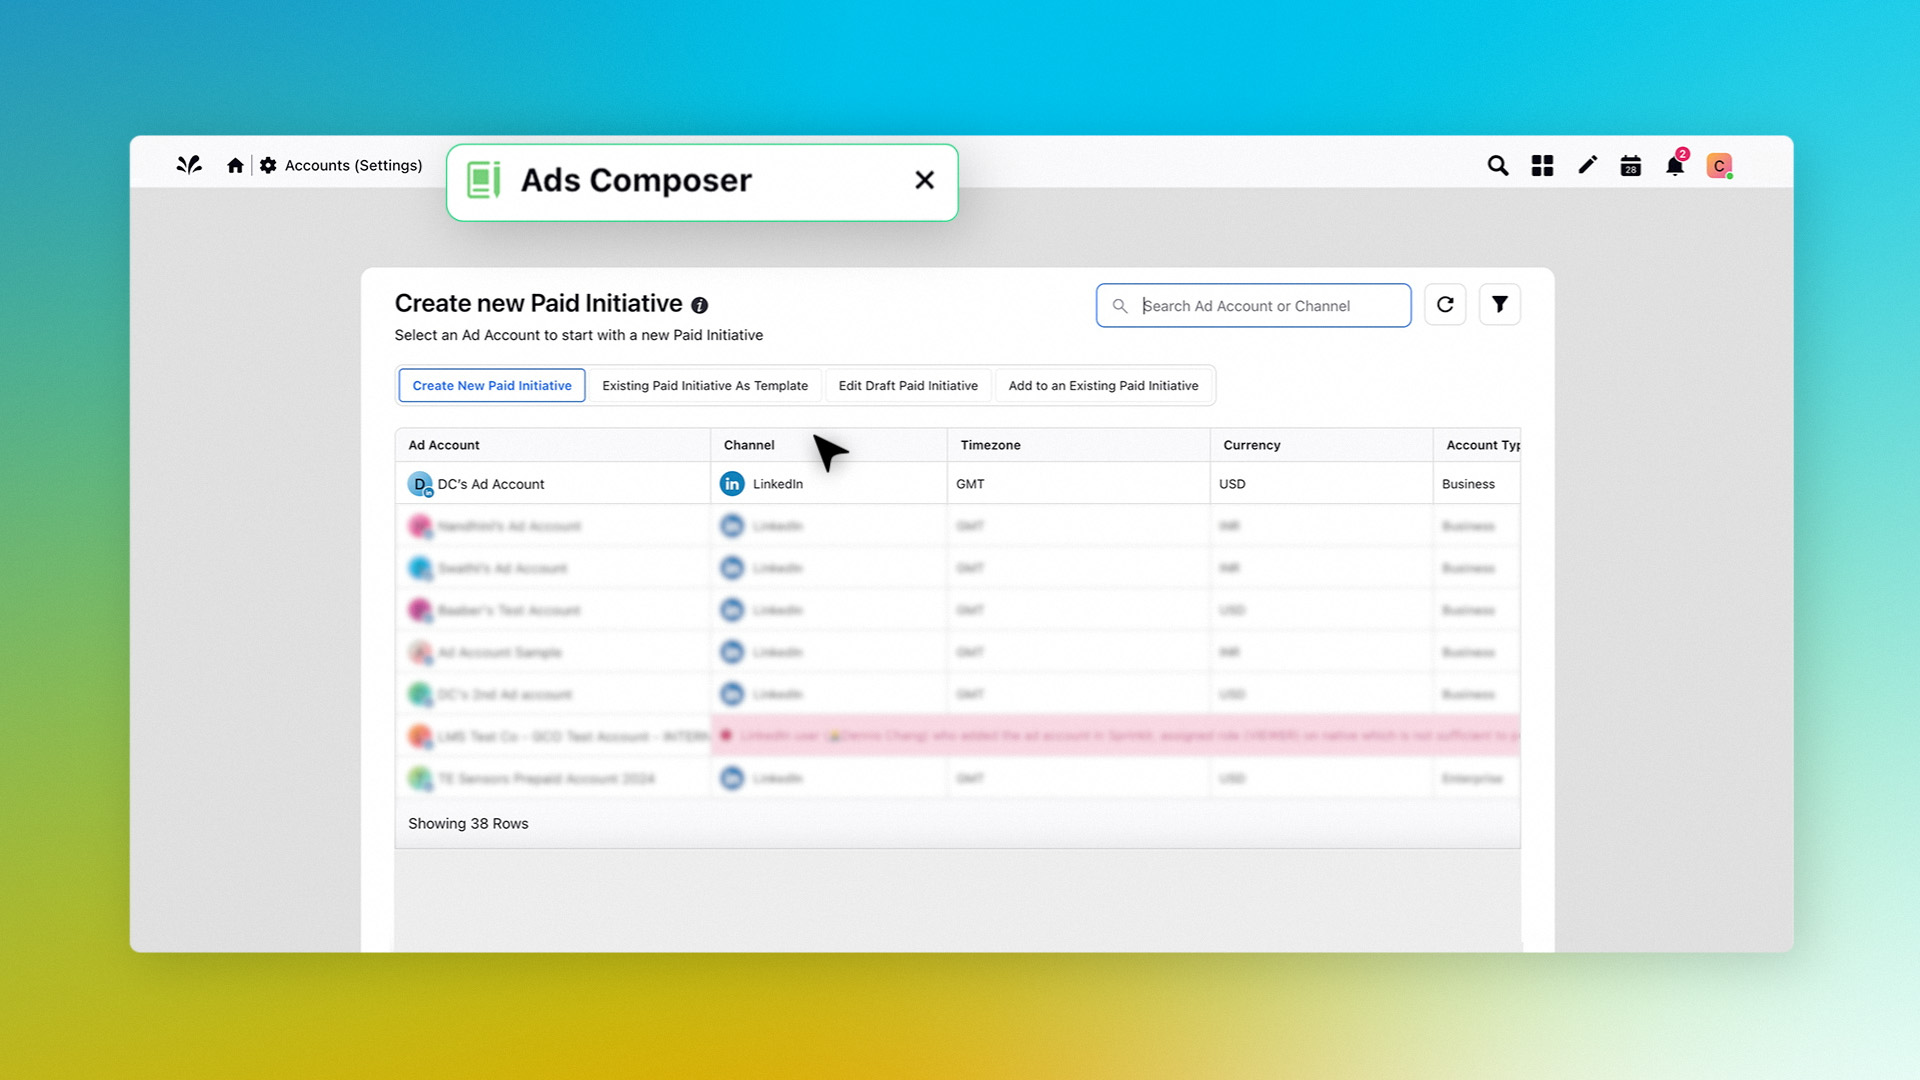The image size is (1920, 1080).
Task: Click the Sprinklr leaf logo icon
Action: tap(189, 165)
